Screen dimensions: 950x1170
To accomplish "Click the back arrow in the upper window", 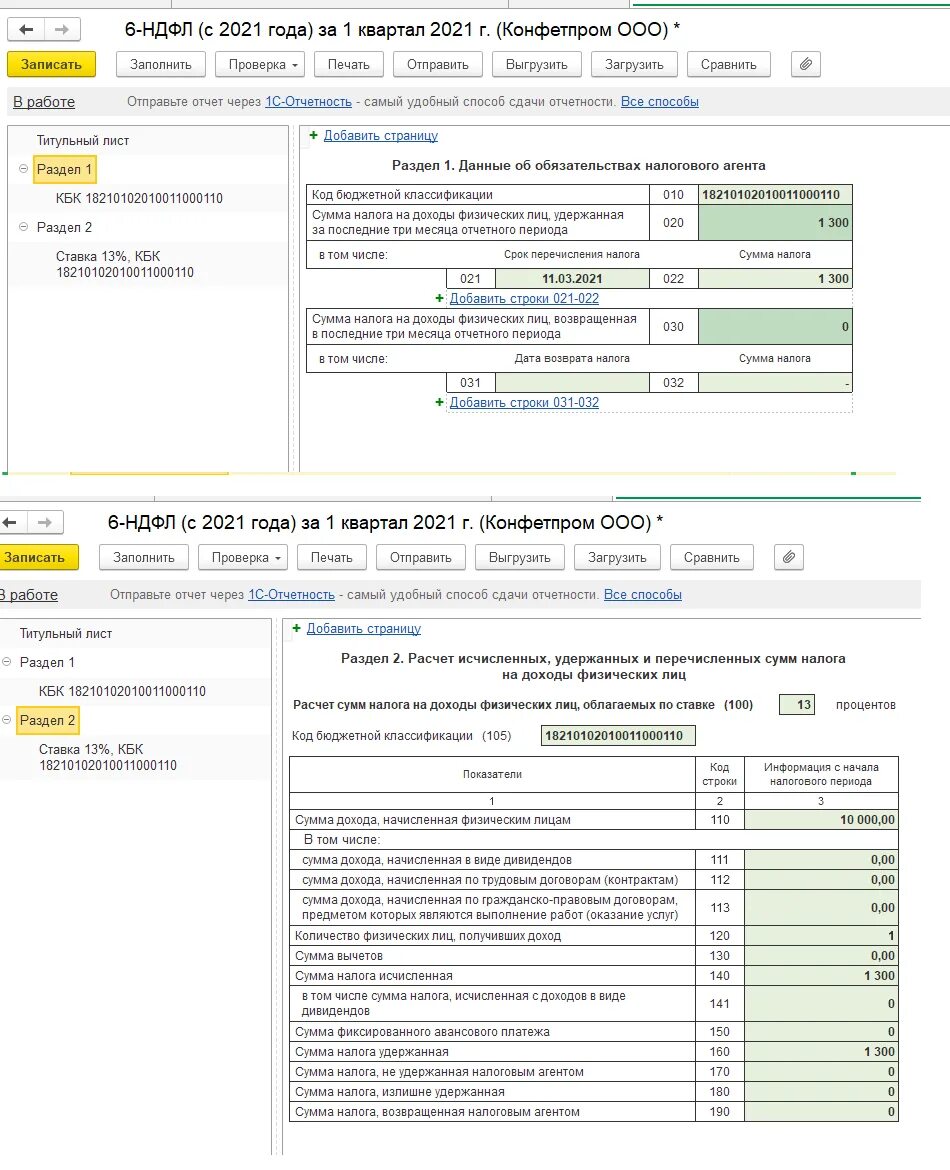I will (x=26, y=30).
